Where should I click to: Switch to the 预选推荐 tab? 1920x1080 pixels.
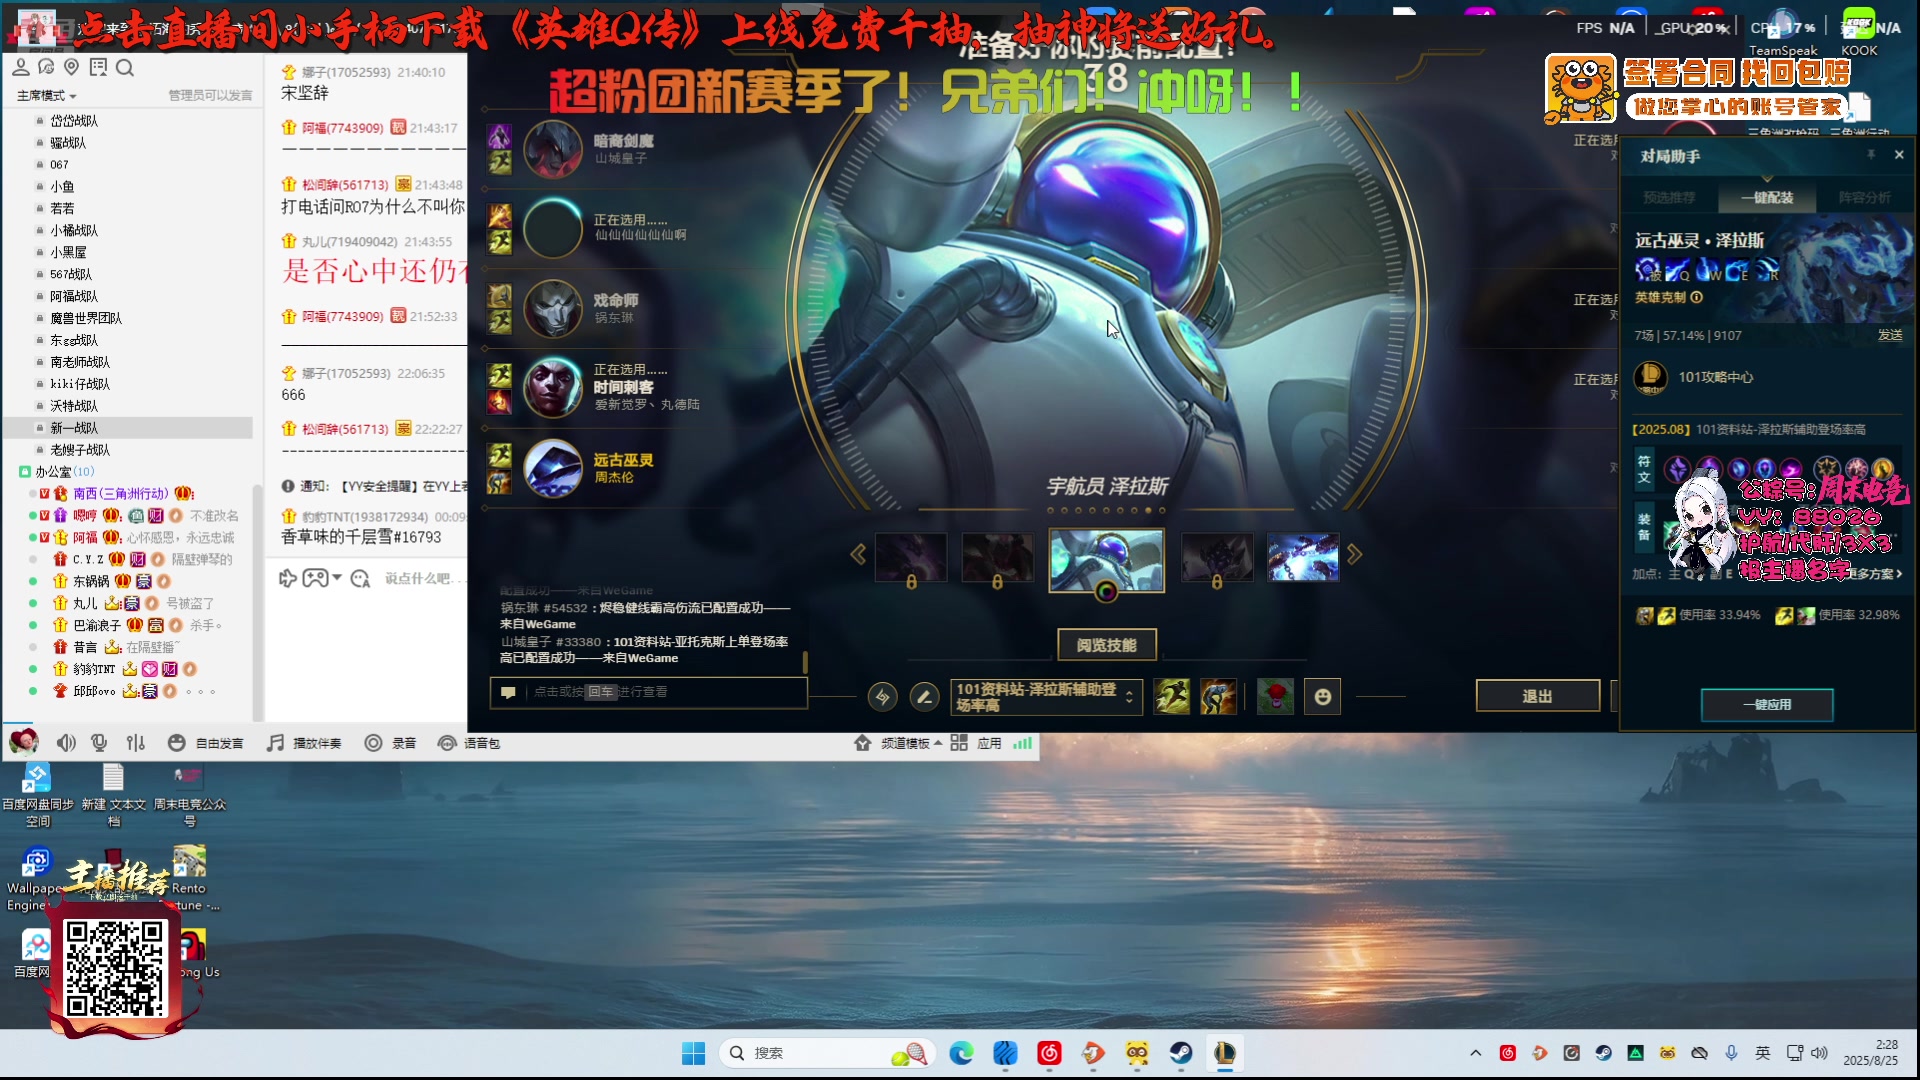click(x=1669, y=197)
